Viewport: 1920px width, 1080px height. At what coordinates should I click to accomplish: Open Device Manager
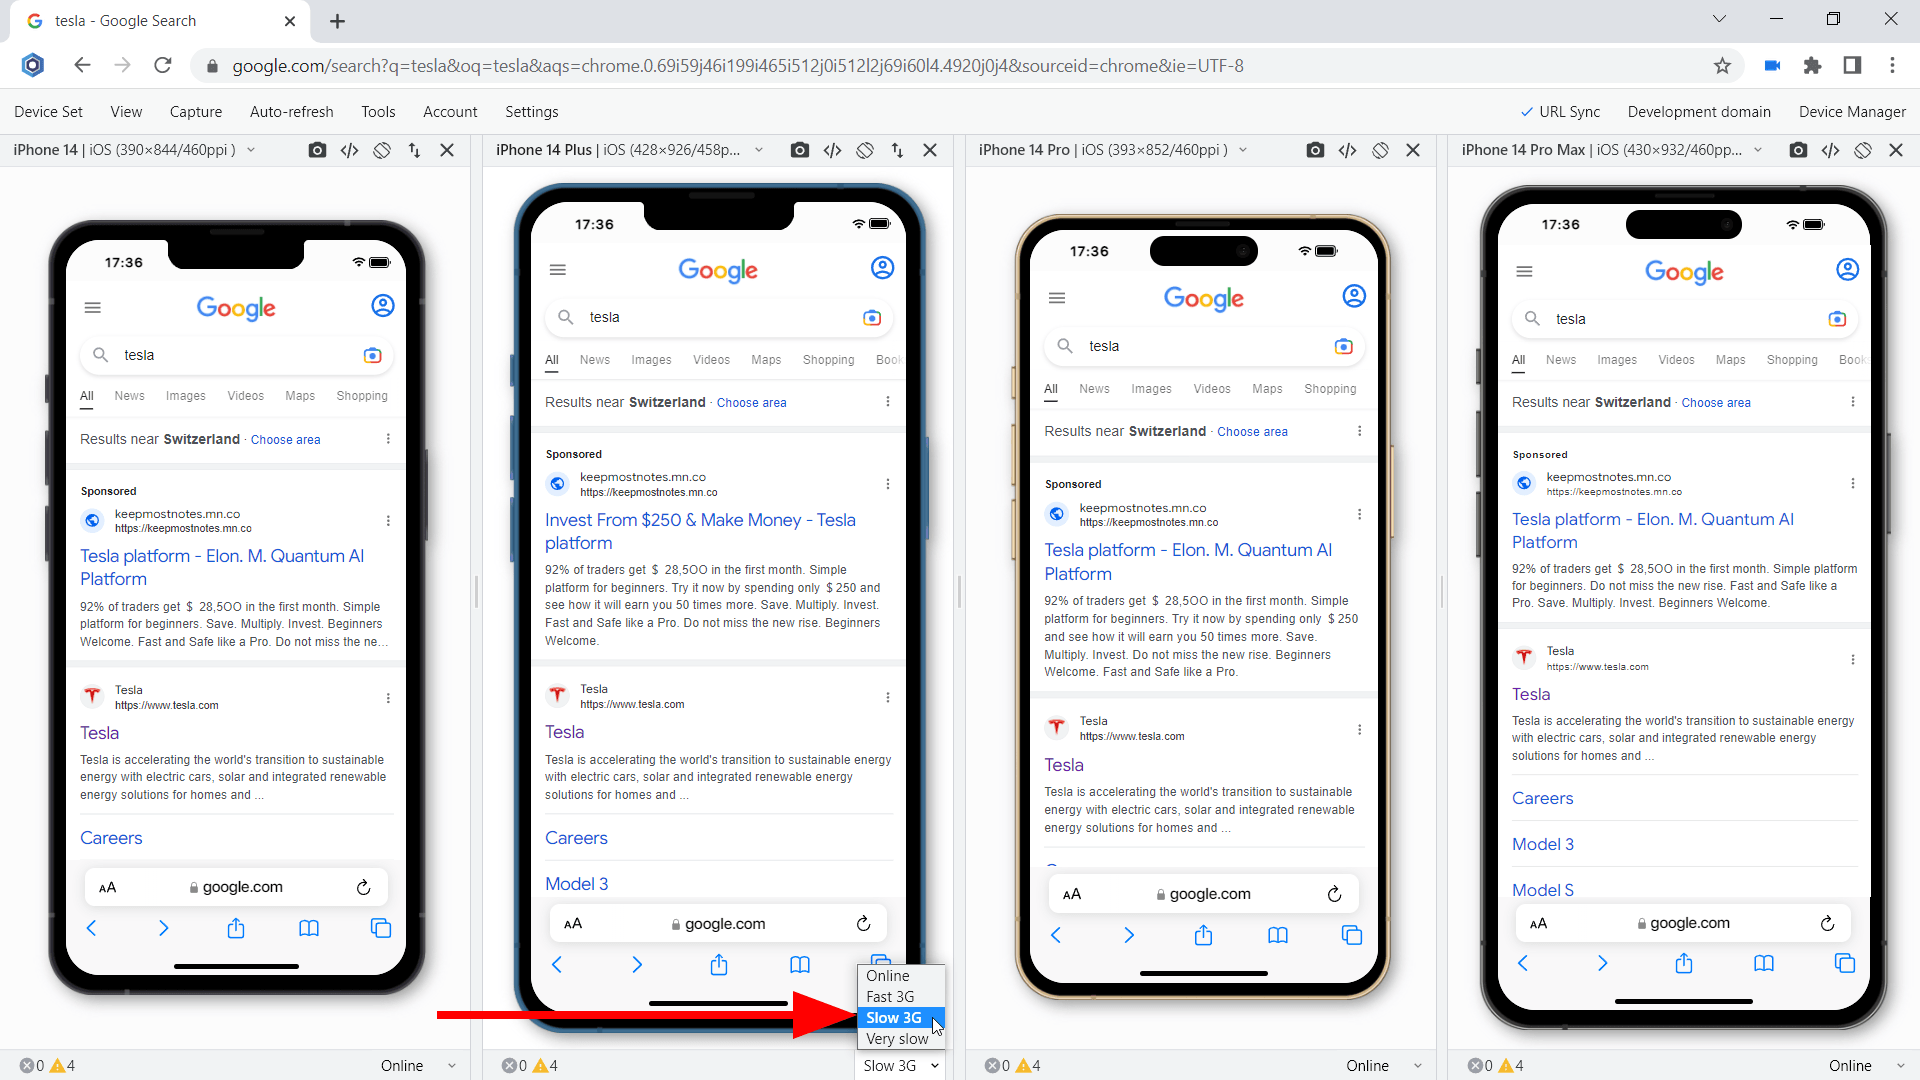click(x=1851, y=112)
